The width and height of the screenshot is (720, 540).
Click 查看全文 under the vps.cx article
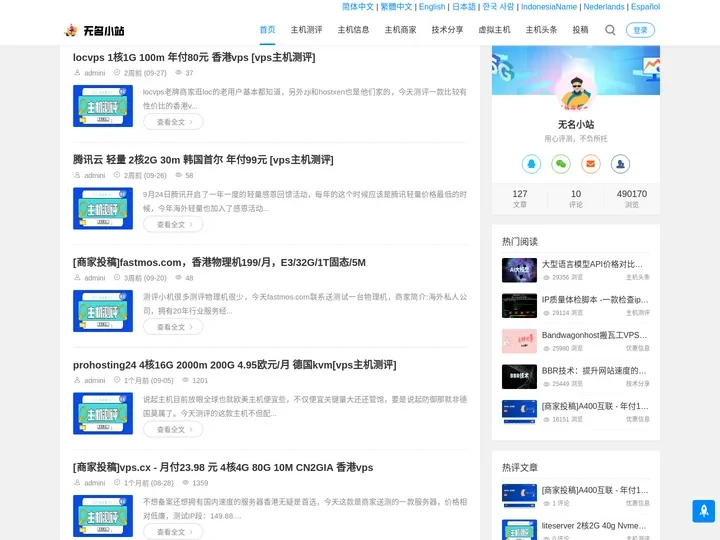pos(173,532)
